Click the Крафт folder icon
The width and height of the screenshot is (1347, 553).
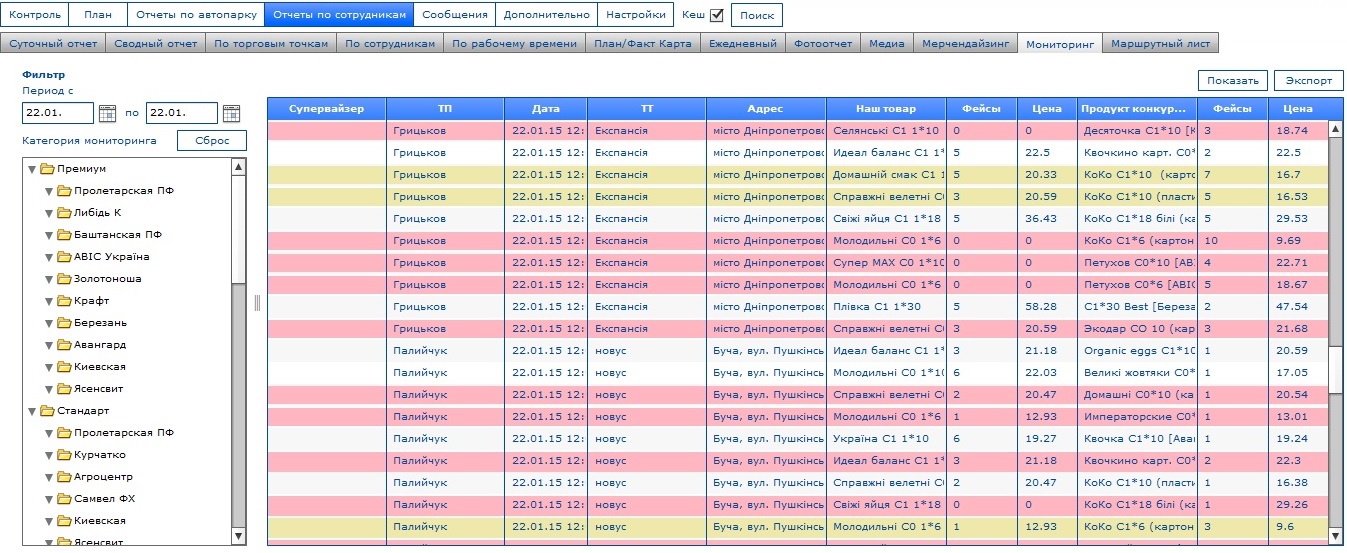coord(64,301)
